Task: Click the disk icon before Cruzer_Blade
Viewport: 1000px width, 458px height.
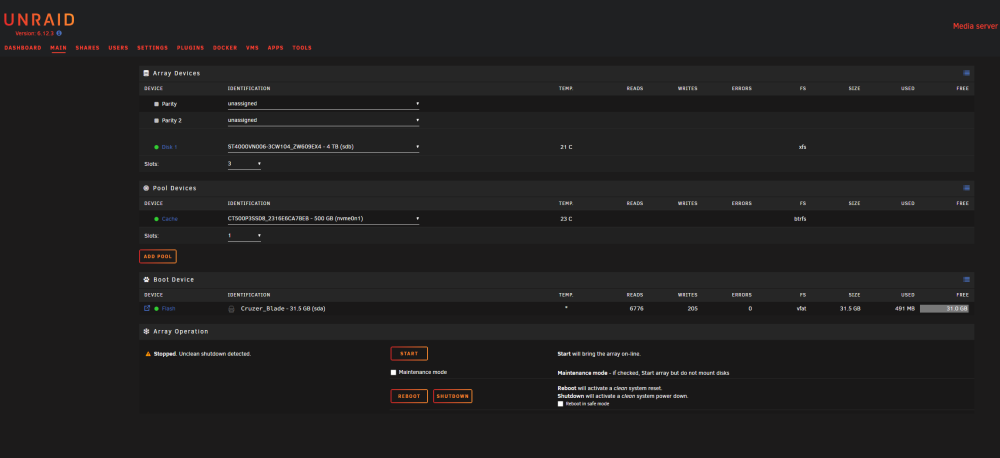Action: pos(232,309)
